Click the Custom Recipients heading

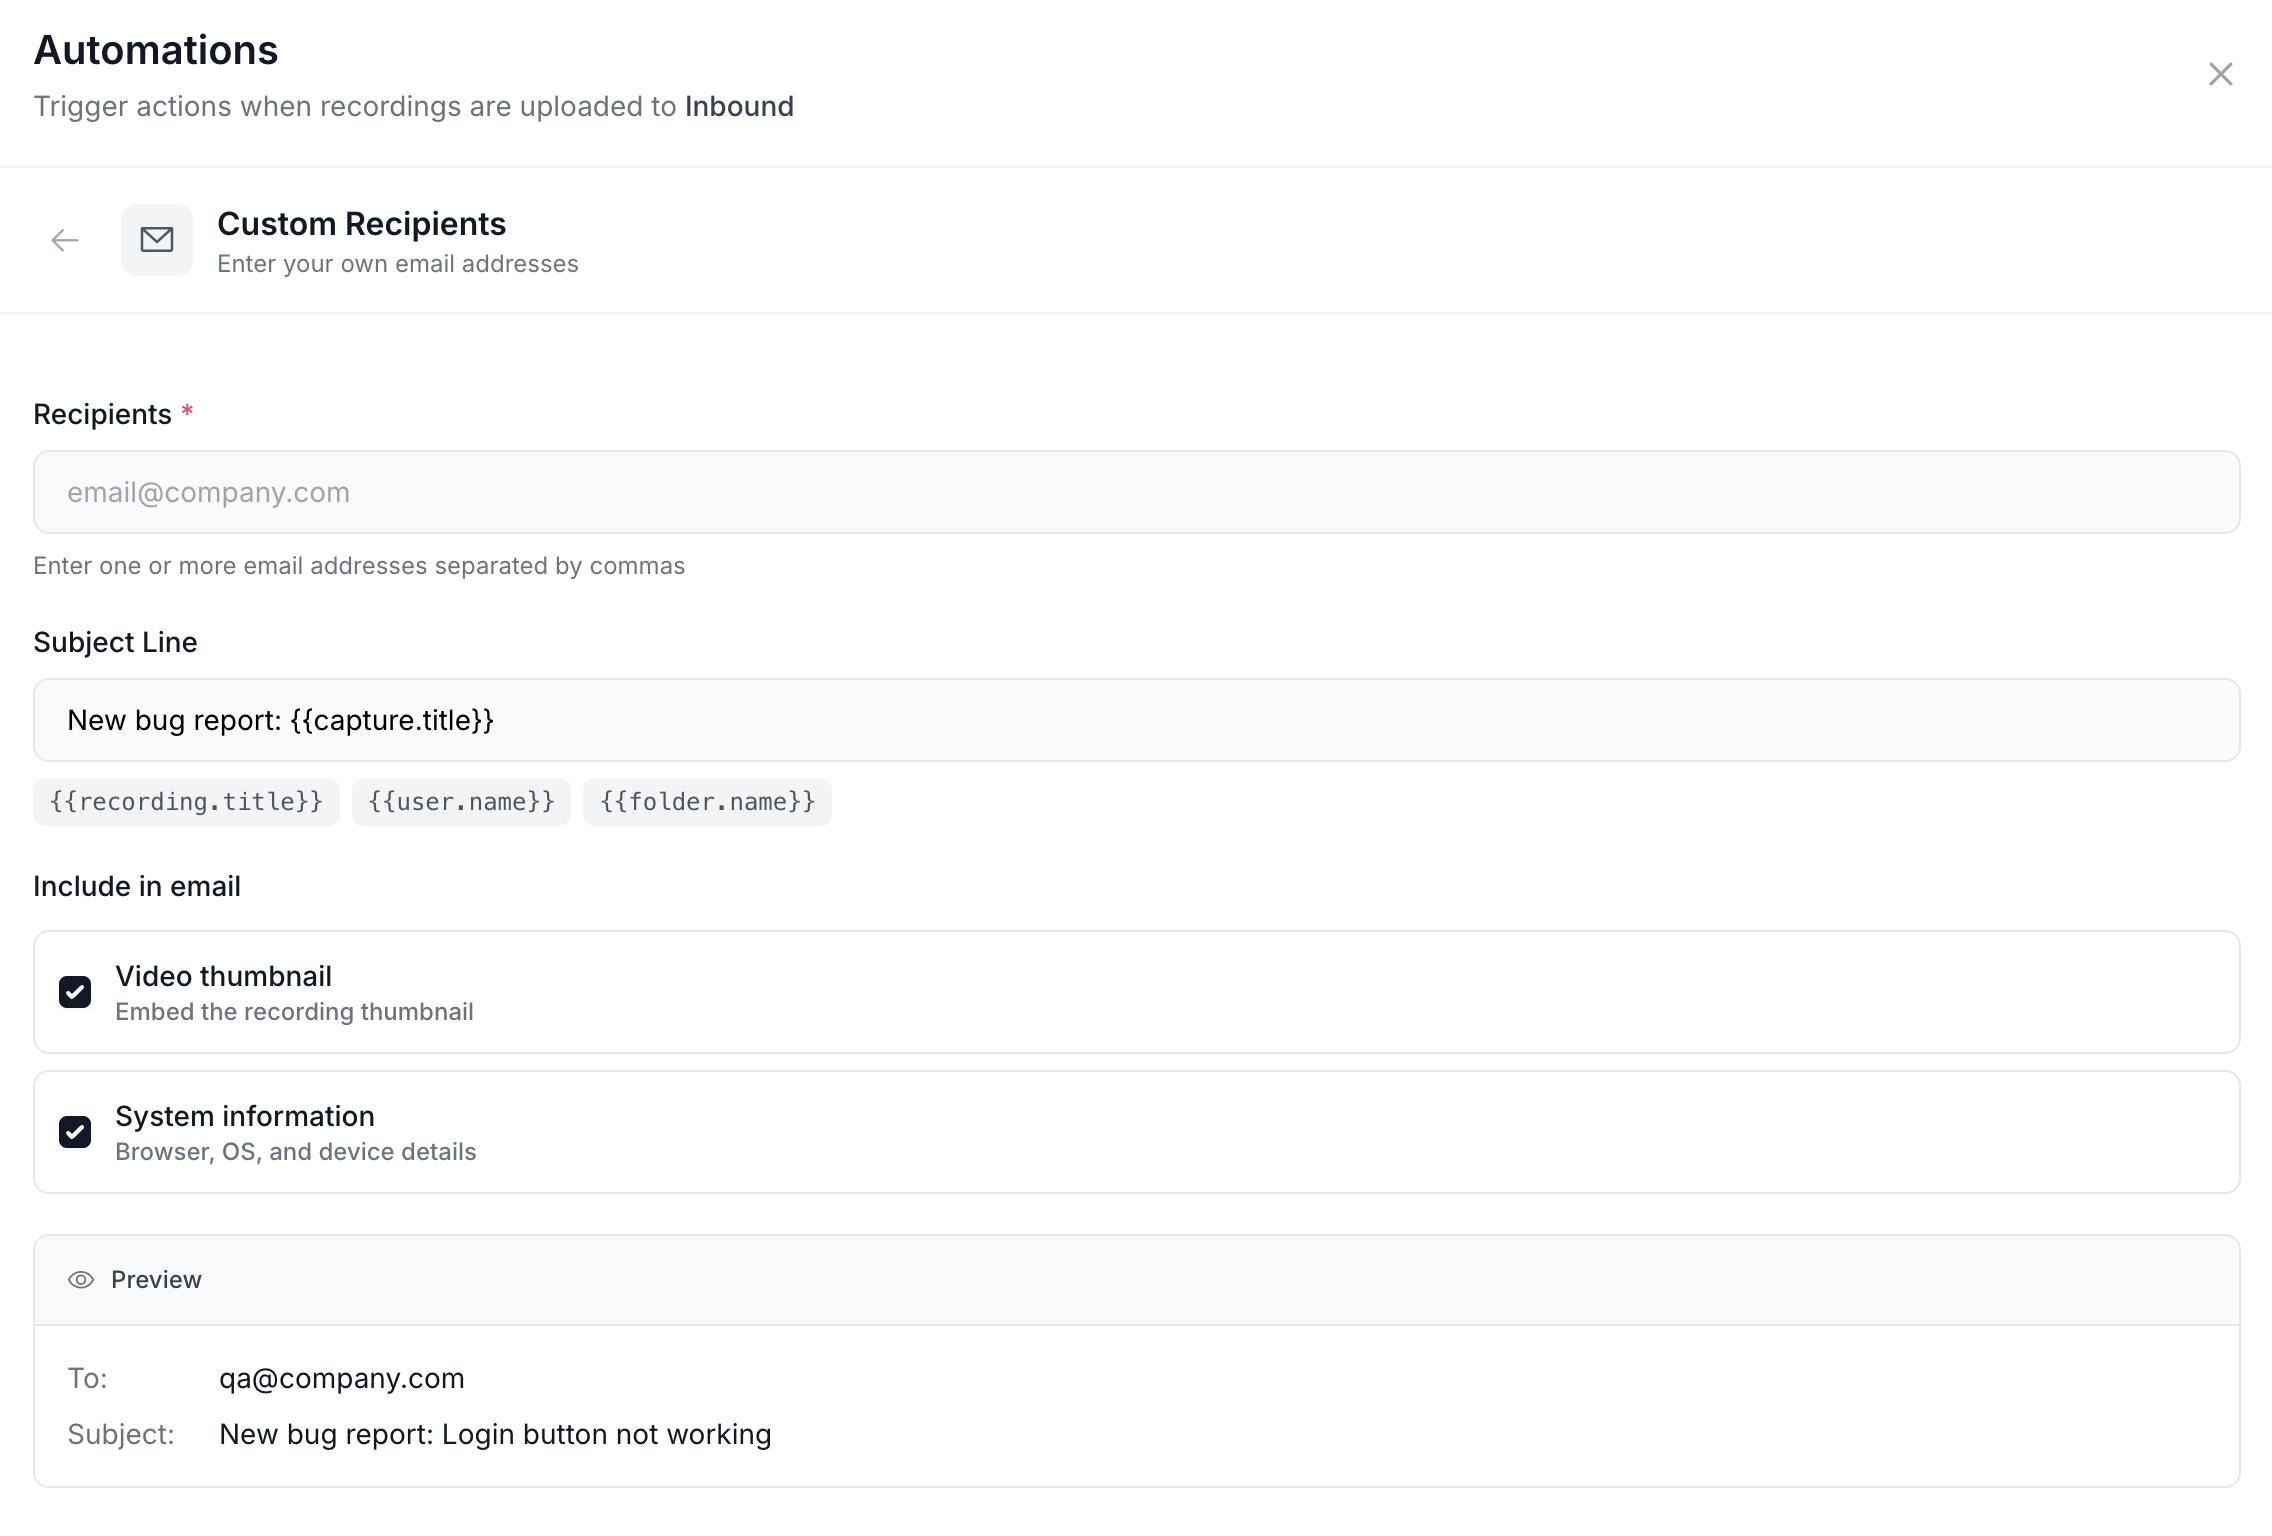pyautogui.click(x=361, y=224)
